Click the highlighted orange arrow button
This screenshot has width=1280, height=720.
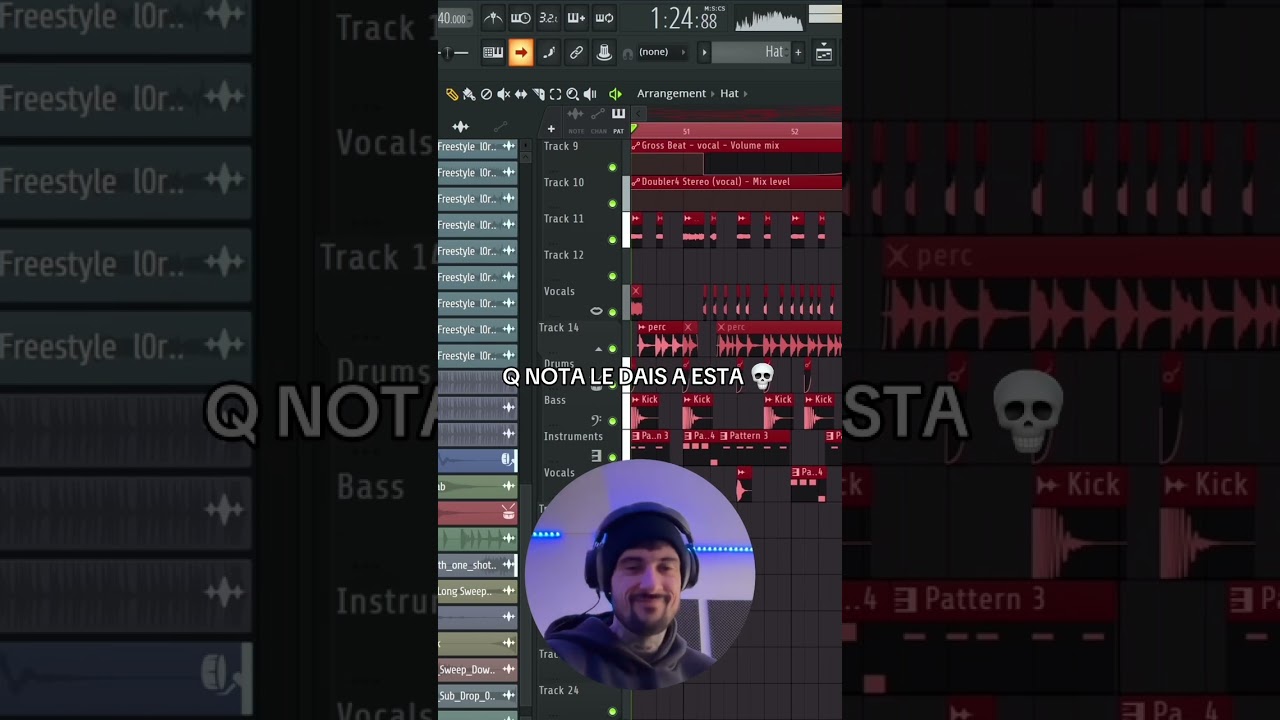click(521, 53)
